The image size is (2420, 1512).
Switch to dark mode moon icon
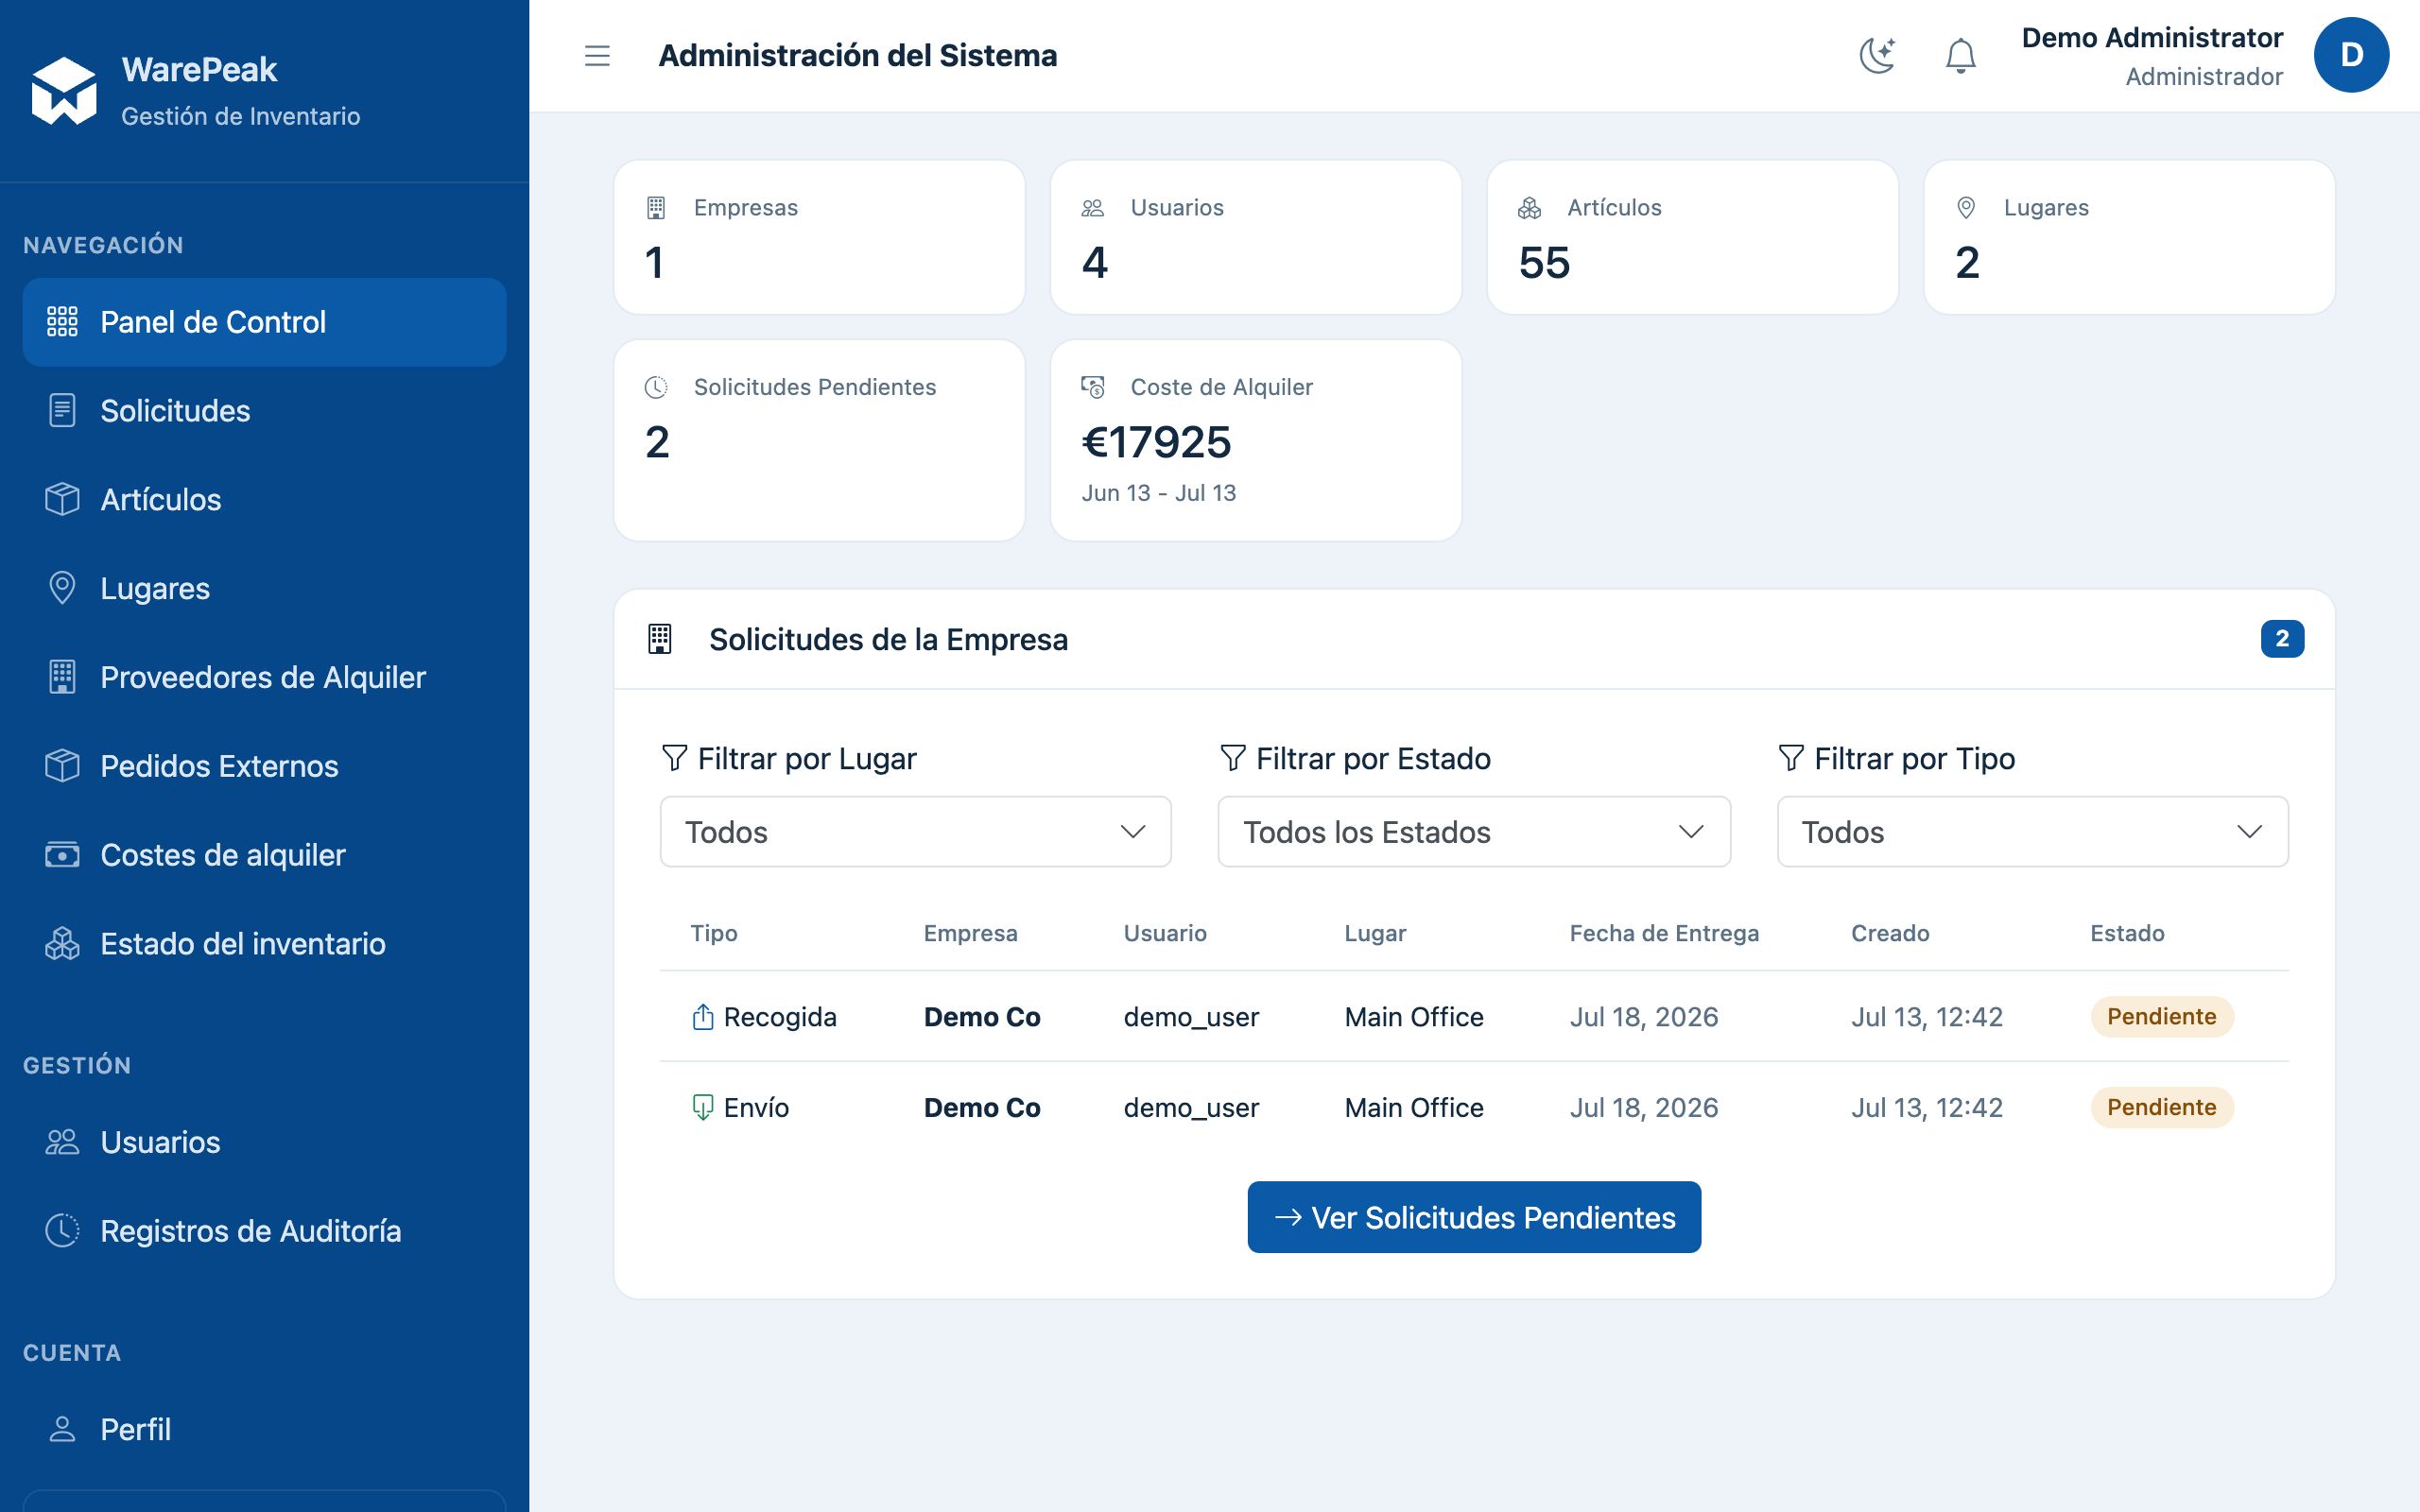(x=1877, y=56)
